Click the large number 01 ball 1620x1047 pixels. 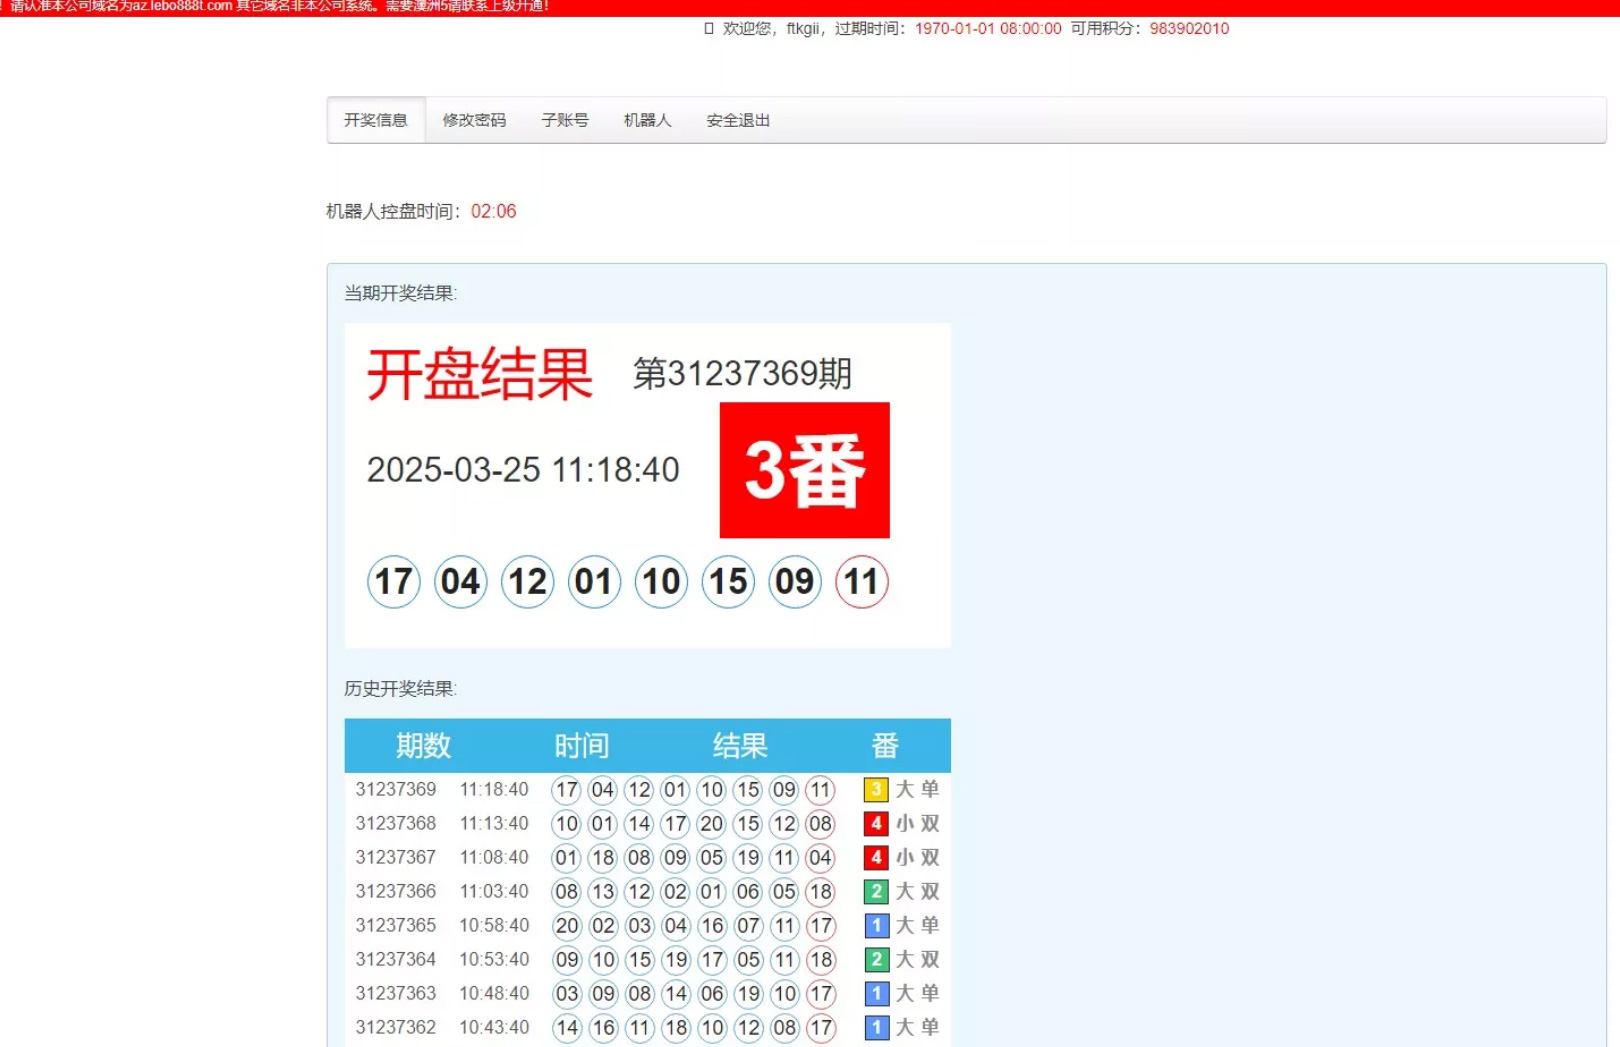tap(594, 582)
